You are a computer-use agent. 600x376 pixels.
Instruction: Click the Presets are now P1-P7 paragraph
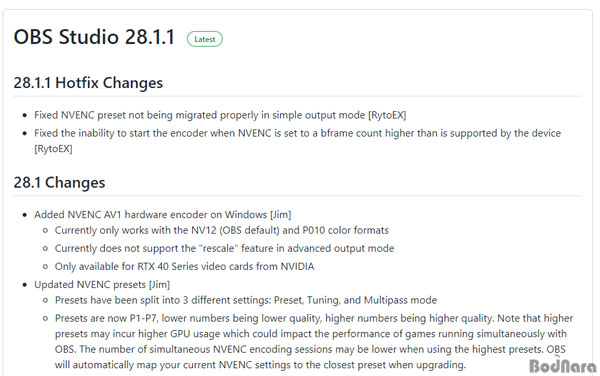pyautogui.click(x=314, y=341)
